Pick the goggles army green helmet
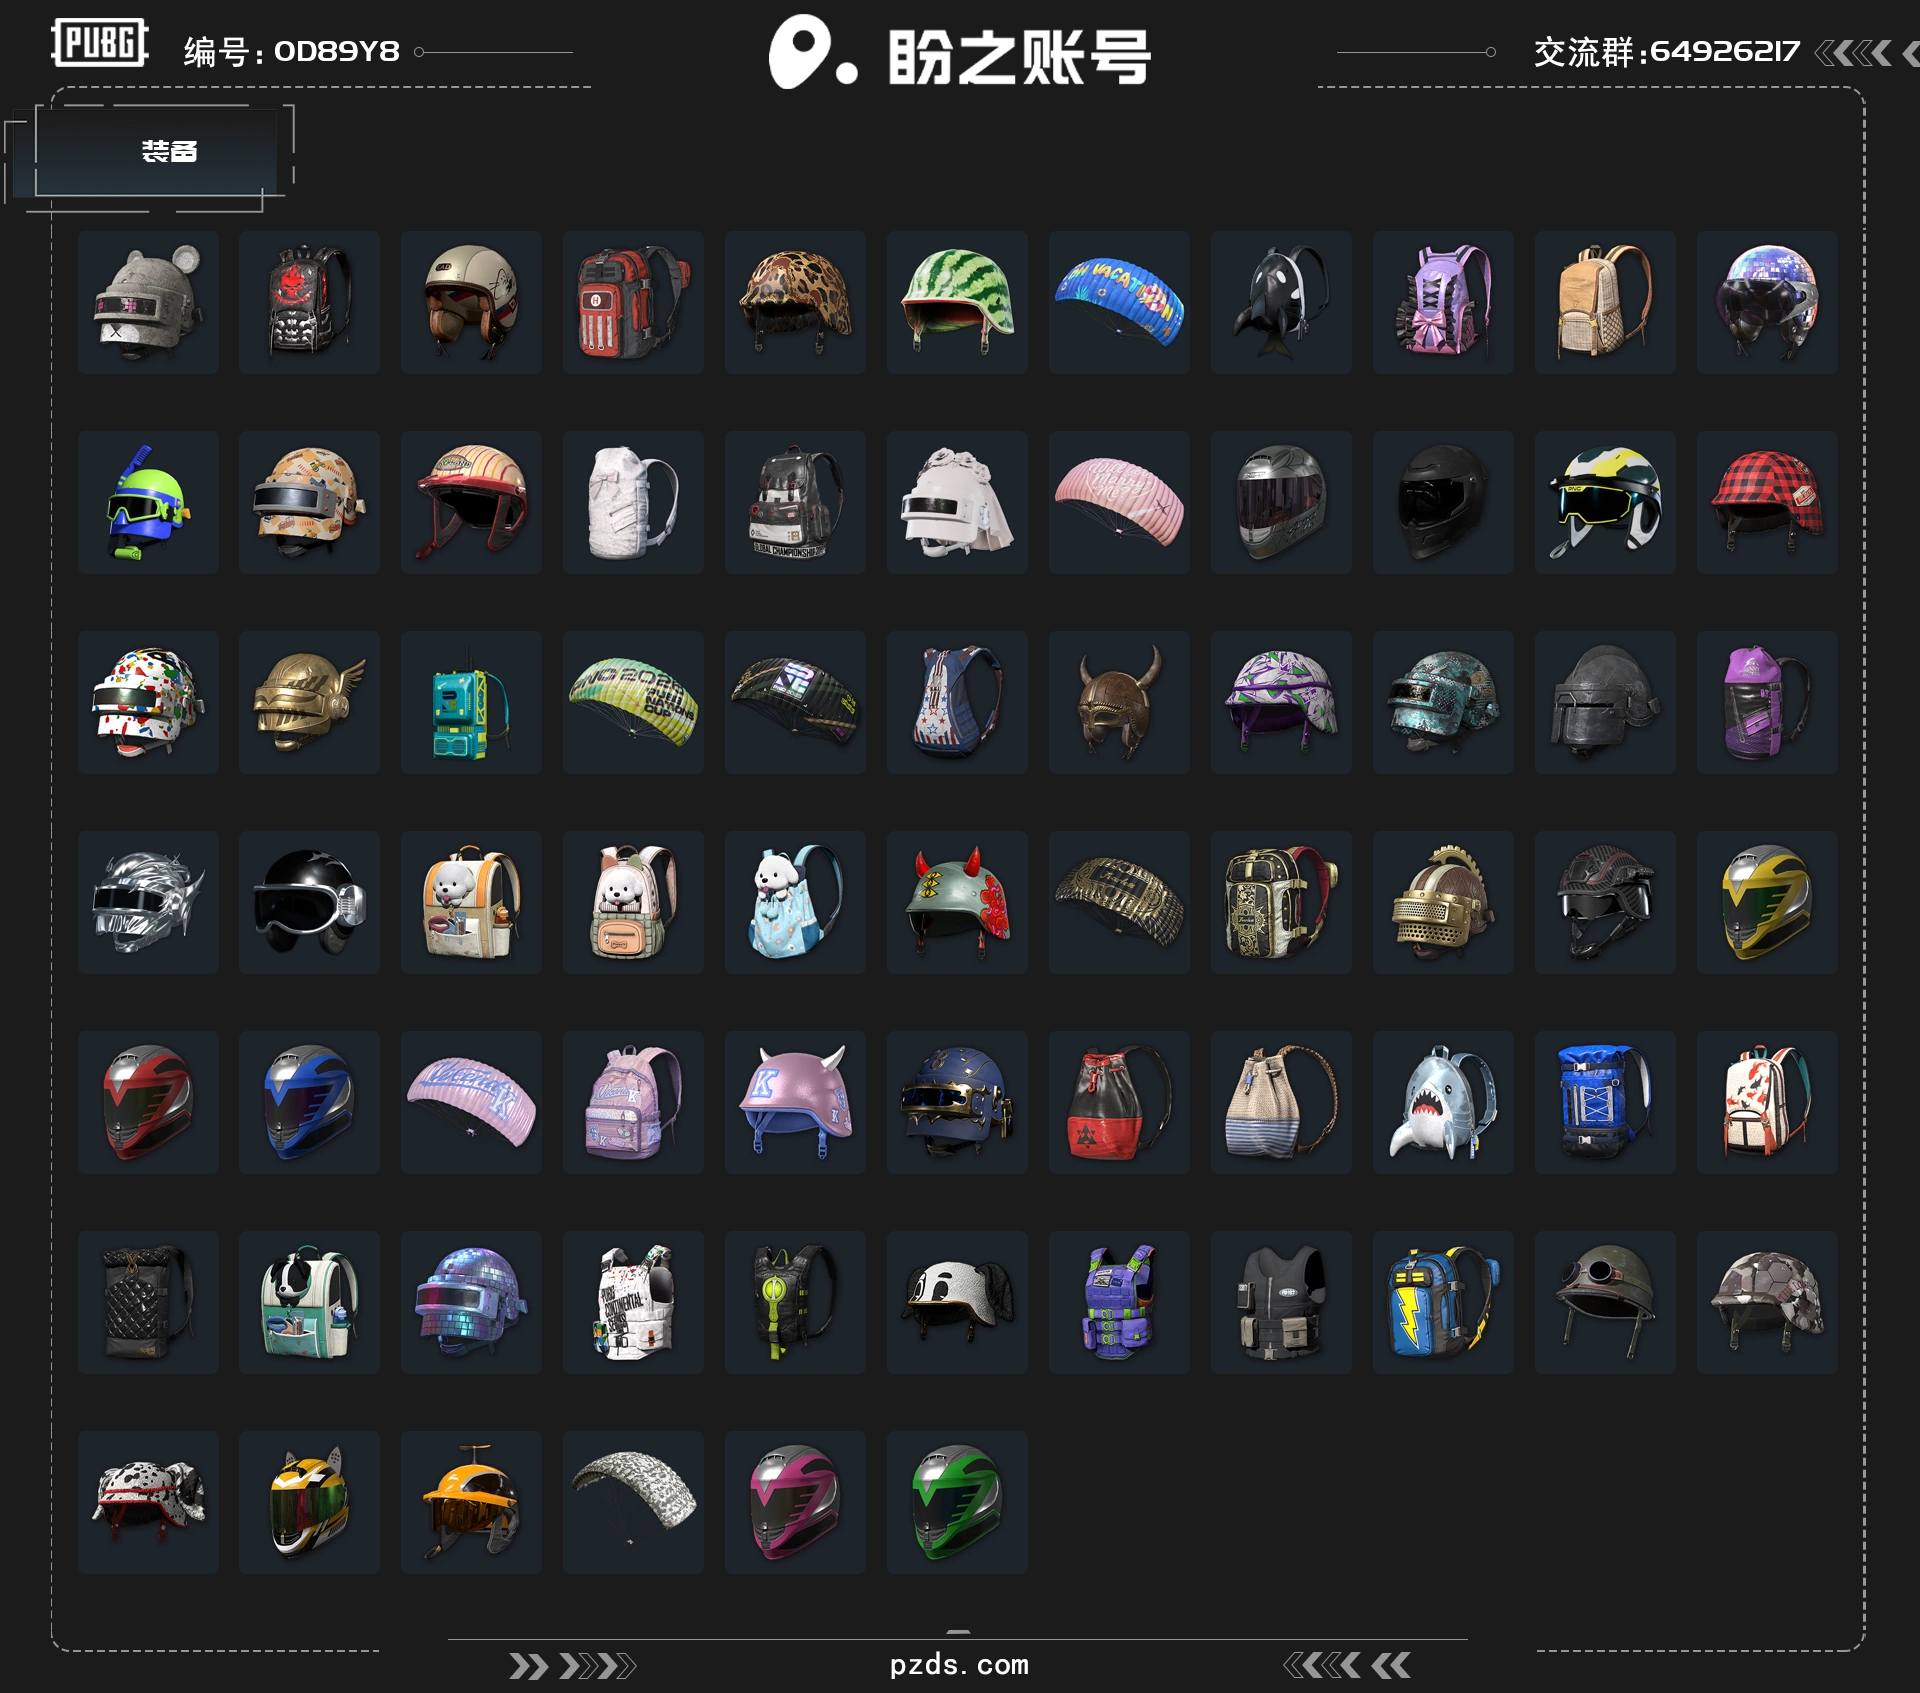 1605,1302
